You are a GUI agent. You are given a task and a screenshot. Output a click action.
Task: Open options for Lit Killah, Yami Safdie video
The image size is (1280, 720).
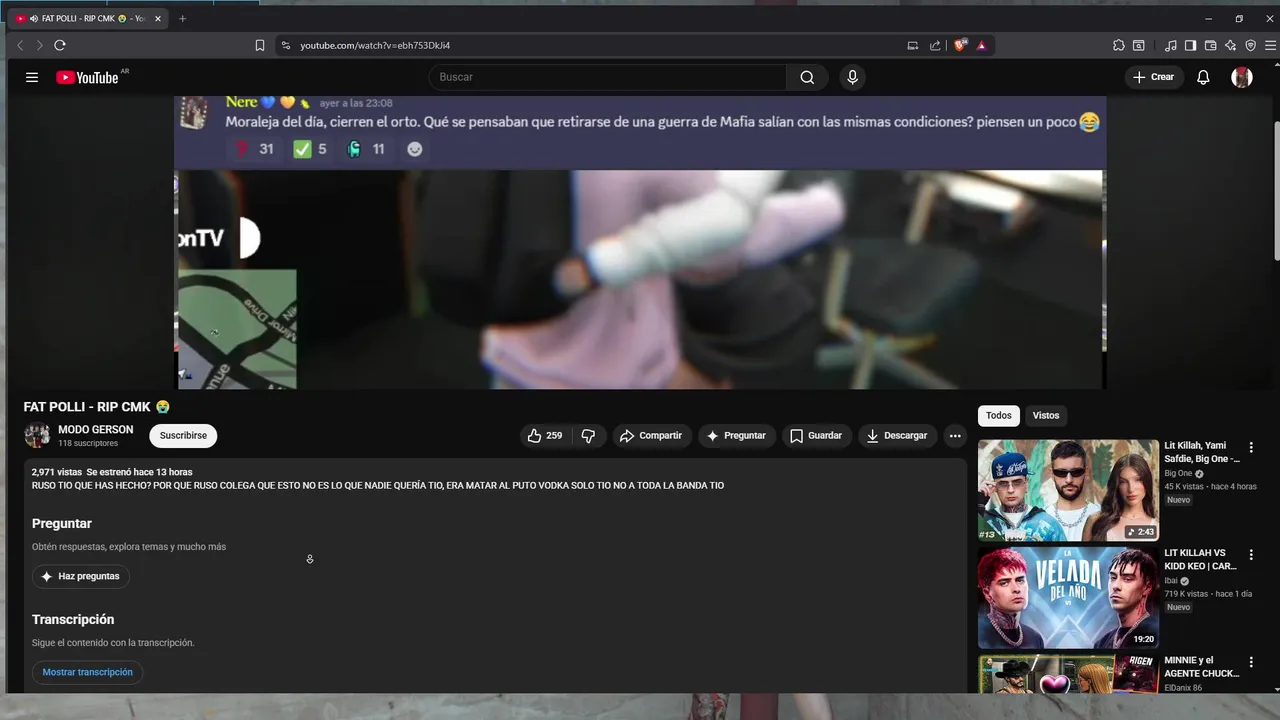tap(1250, 448)
